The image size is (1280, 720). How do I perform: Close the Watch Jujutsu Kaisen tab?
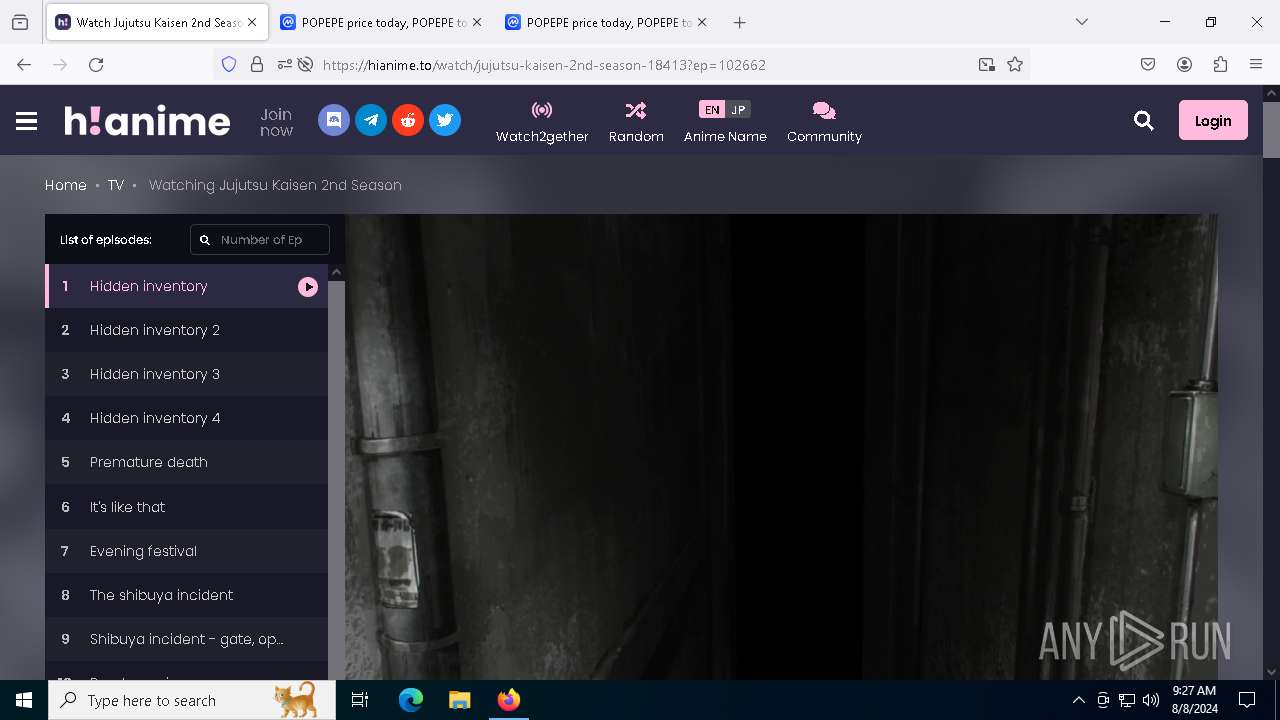coord(252,22)
